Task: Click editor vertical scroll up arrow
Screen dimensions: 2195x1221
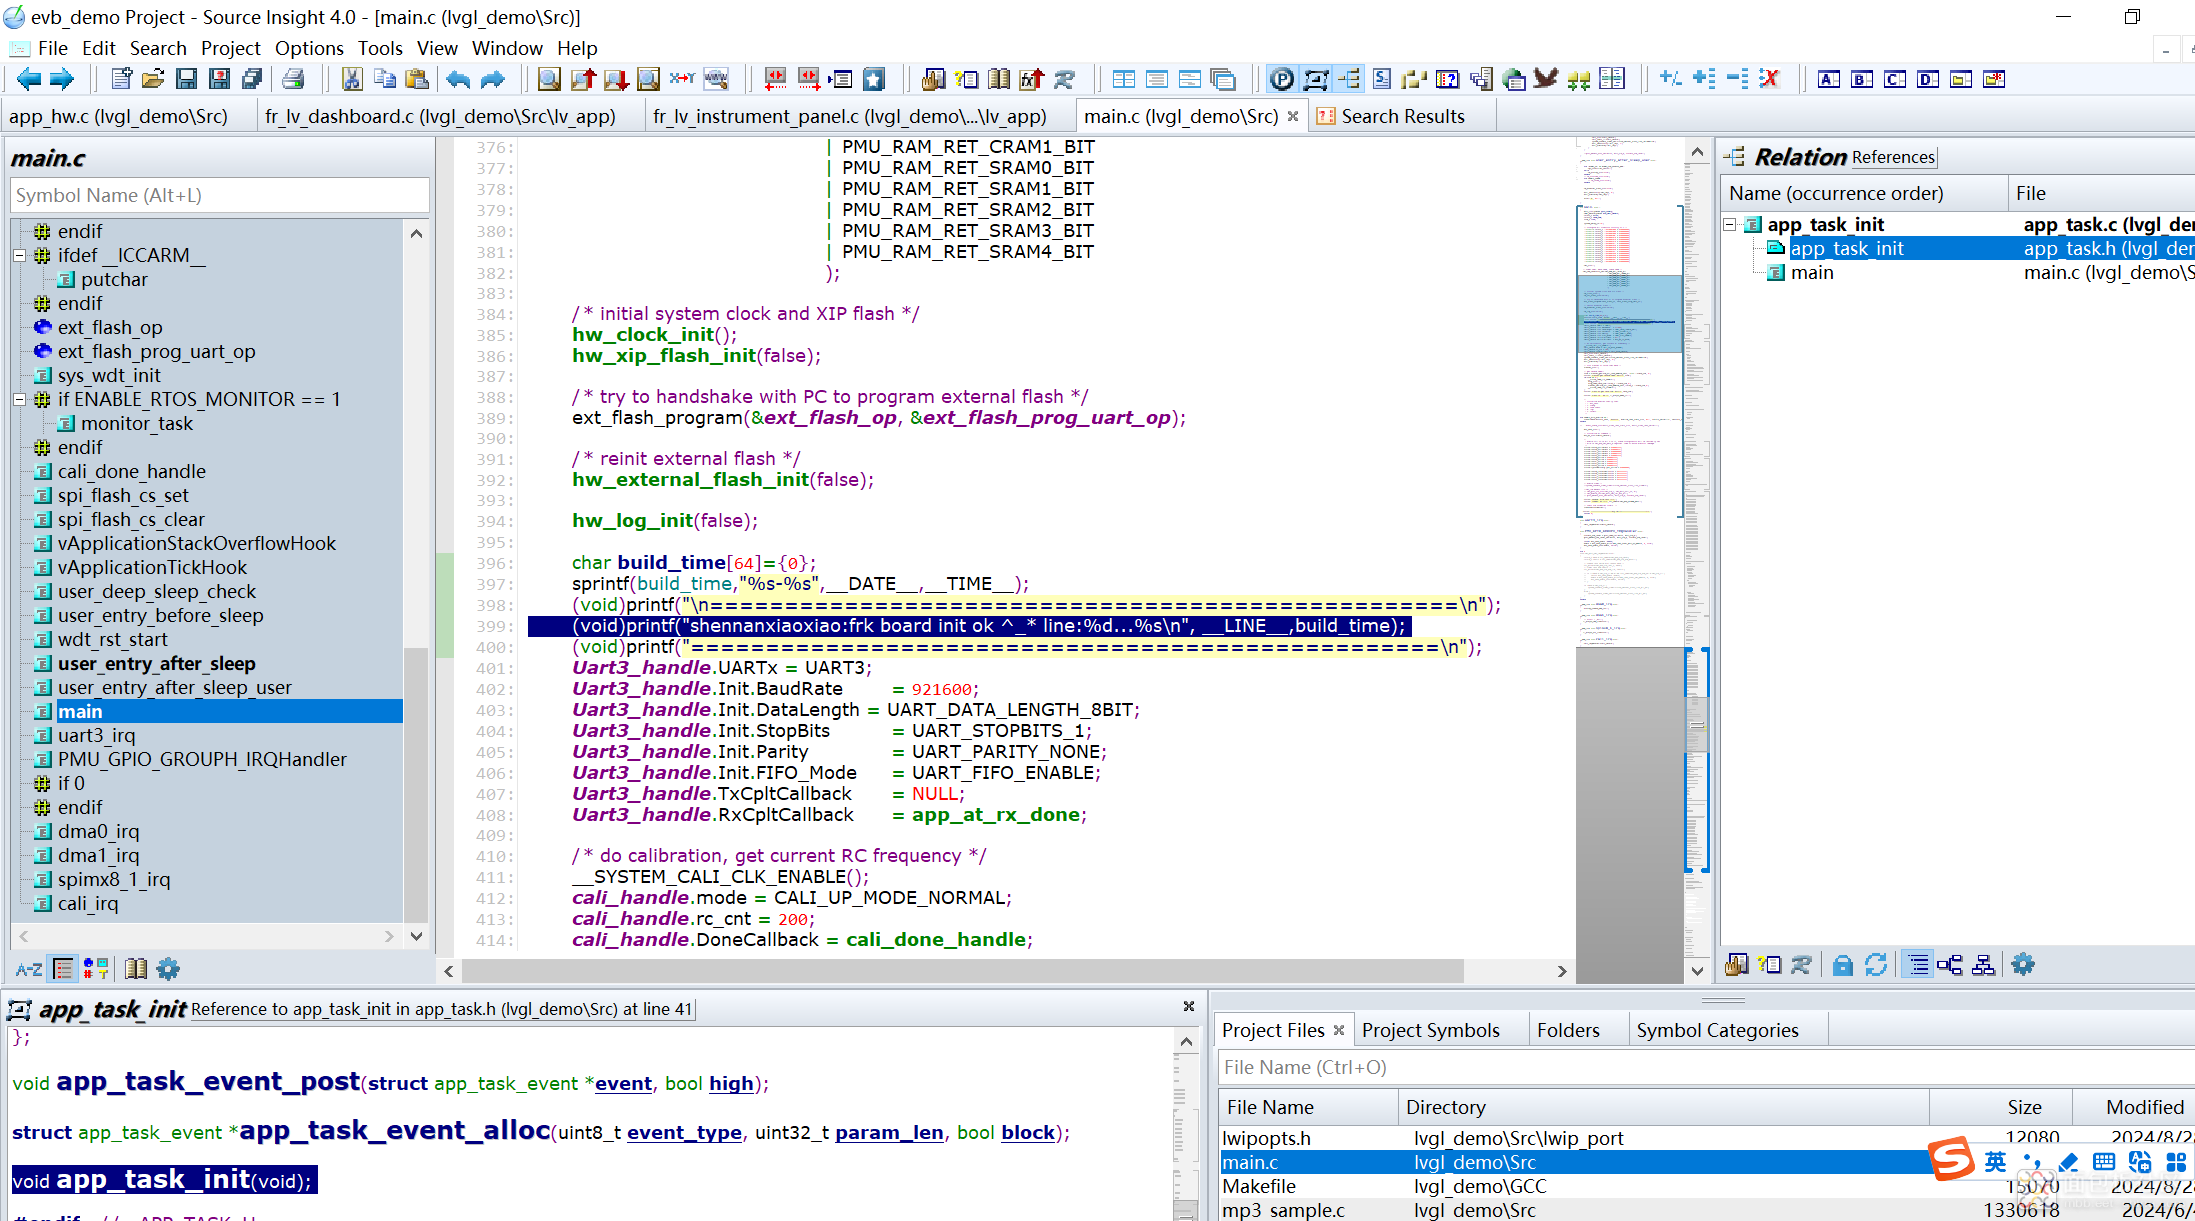Action: (1697, 151)
